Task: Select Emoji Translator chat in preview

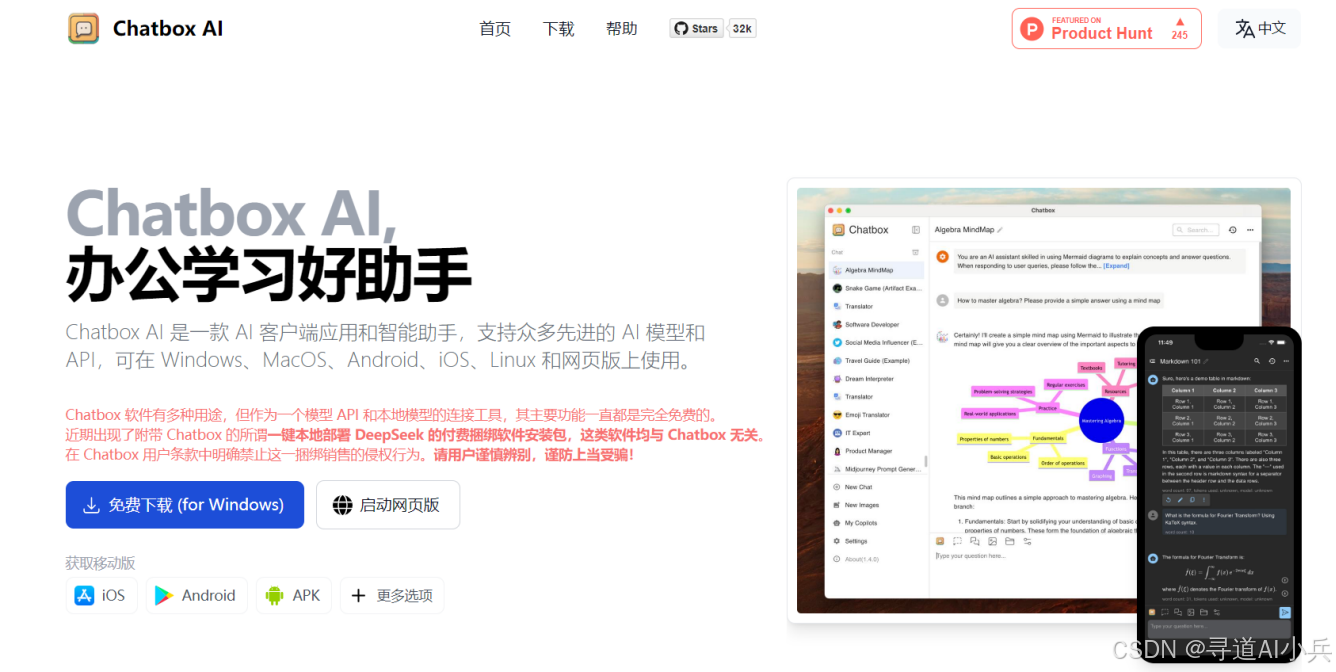Action: coord(877,415)
